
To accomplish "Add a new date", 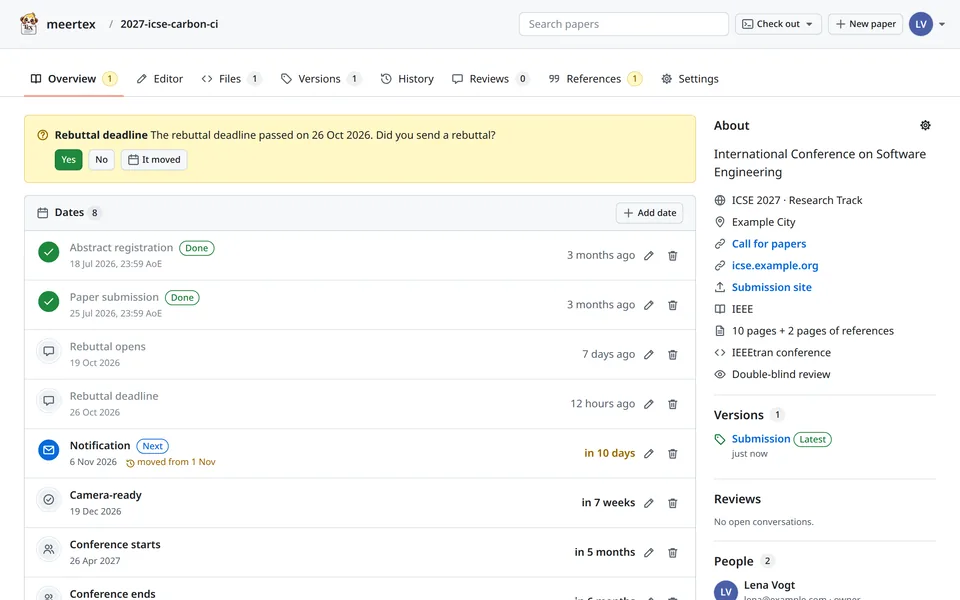I will (x=650, y=213).
